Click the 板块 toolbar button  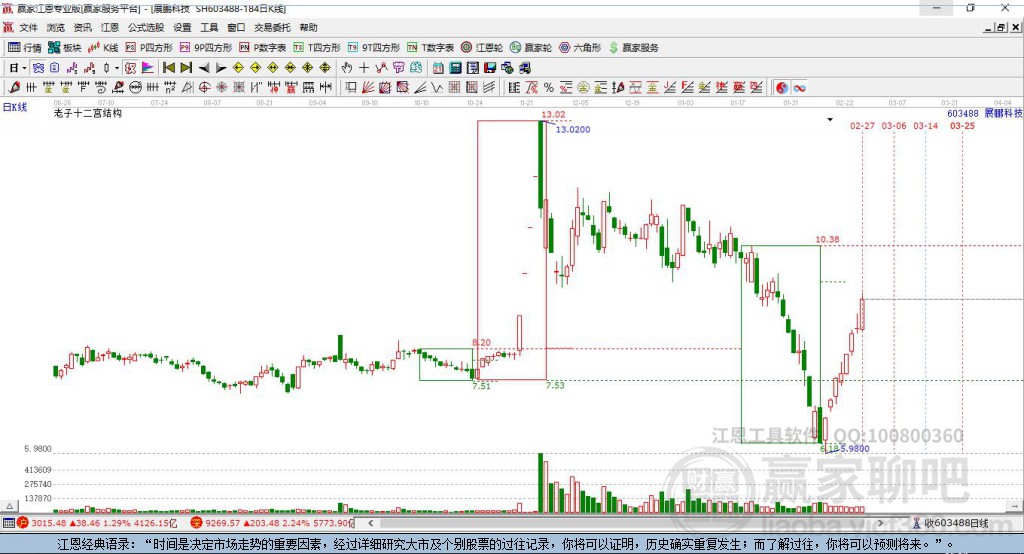click(64, 48)
